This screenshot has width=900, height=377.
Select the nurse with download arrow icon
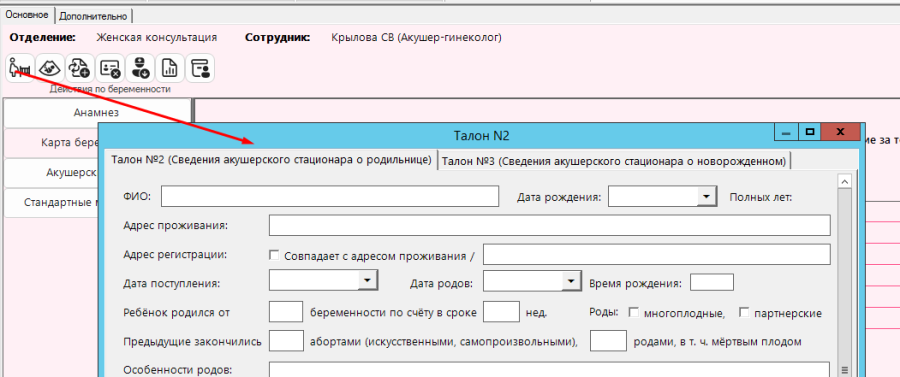pos(139,69)
